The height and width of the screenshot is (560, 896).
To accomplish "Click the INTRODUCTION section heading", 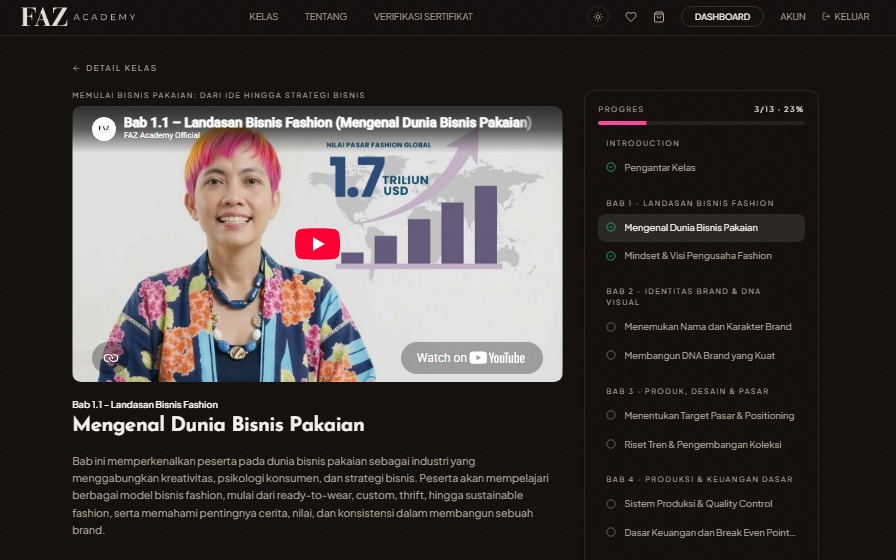I will point(643,143).
